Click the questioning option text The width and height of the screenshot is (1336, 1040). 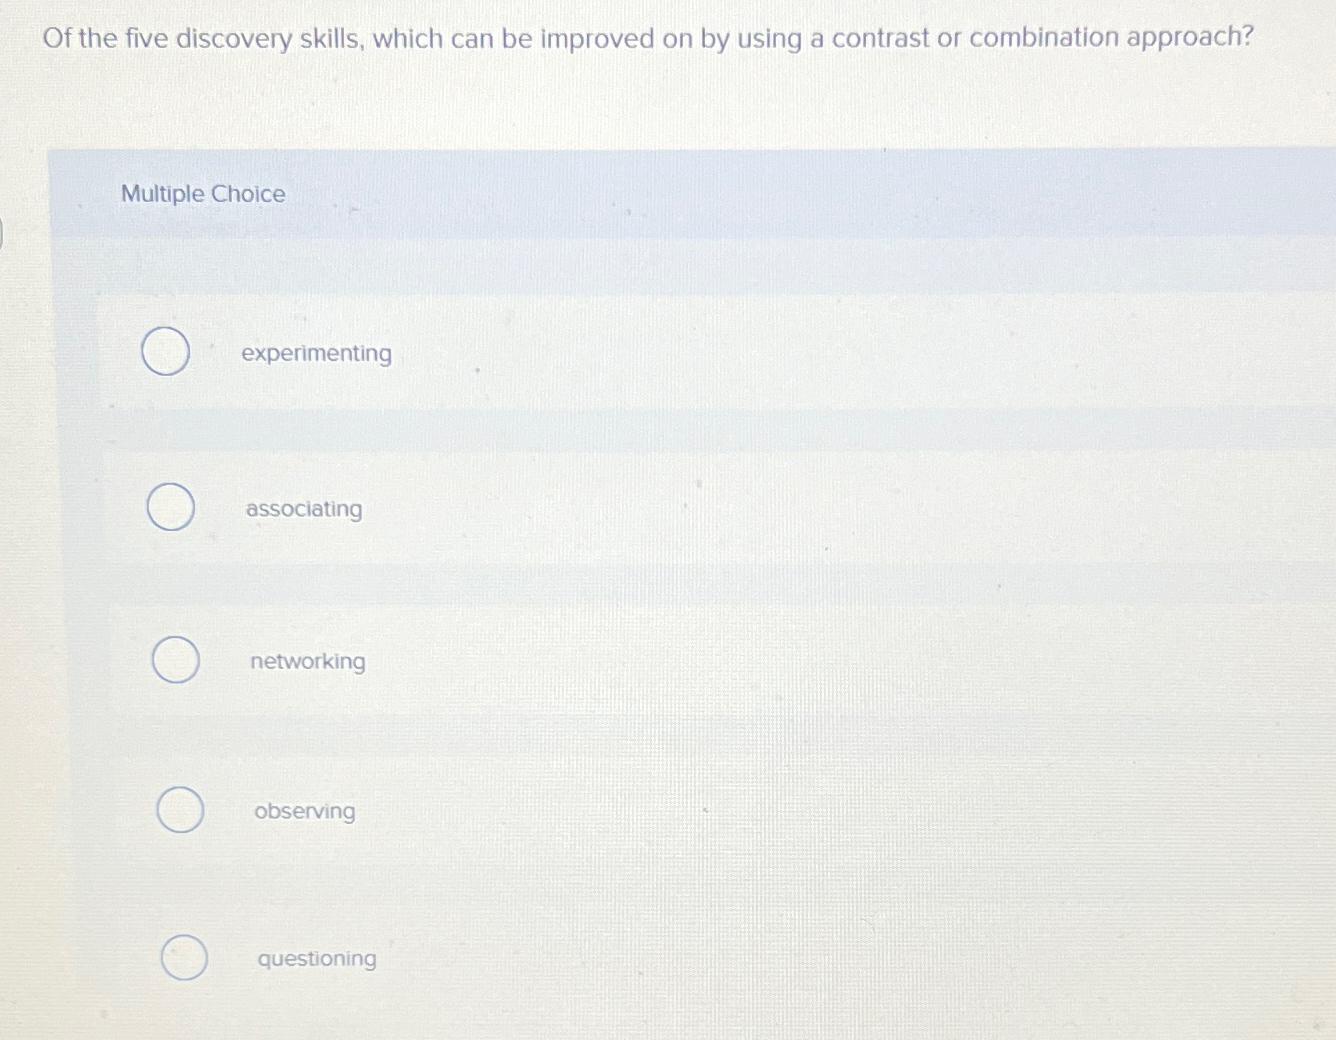click(316, 958)
